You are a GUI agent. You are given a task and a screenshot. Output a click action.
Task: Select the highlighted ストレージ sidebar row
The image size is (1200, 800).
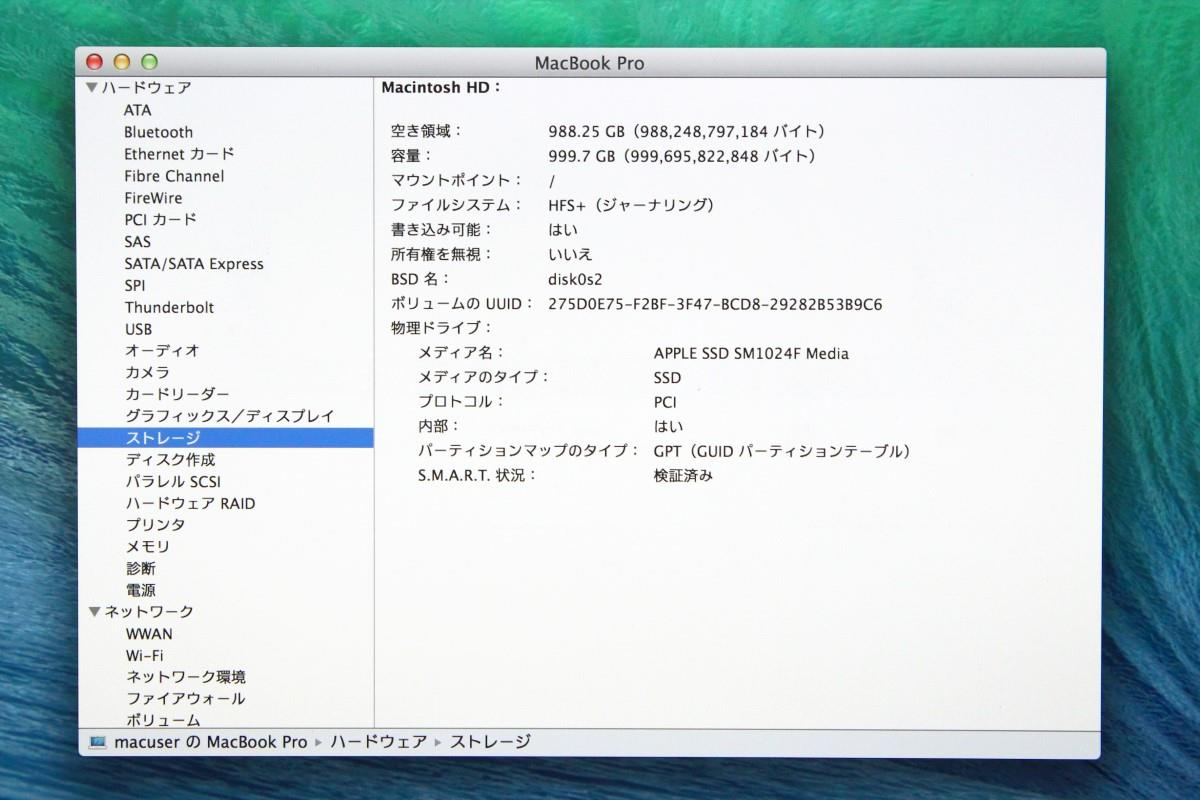click(225, 438)
